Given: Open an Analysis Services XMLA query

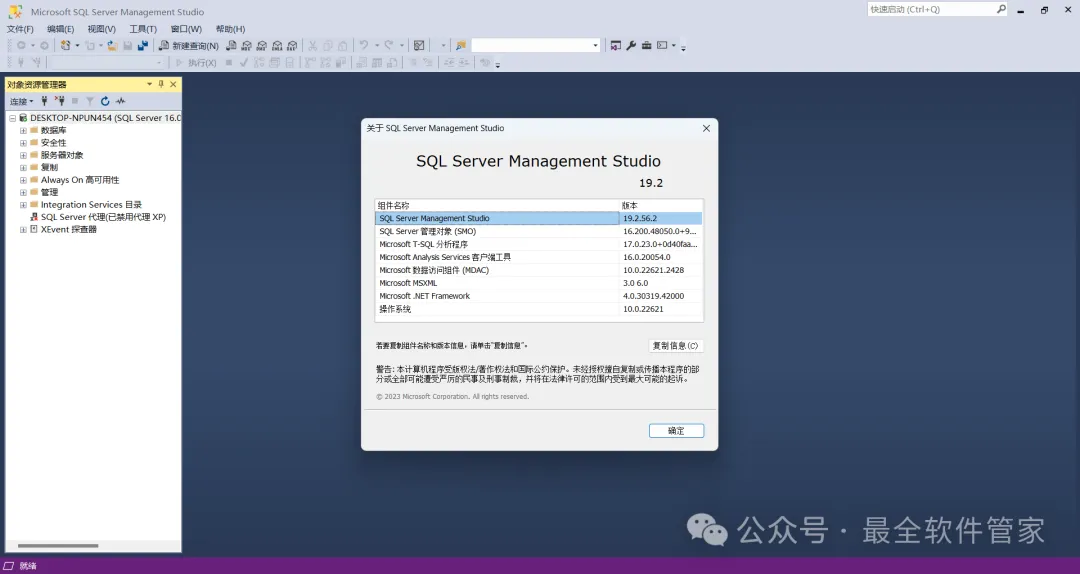Looking at the screenshot, I should (277, 45).
